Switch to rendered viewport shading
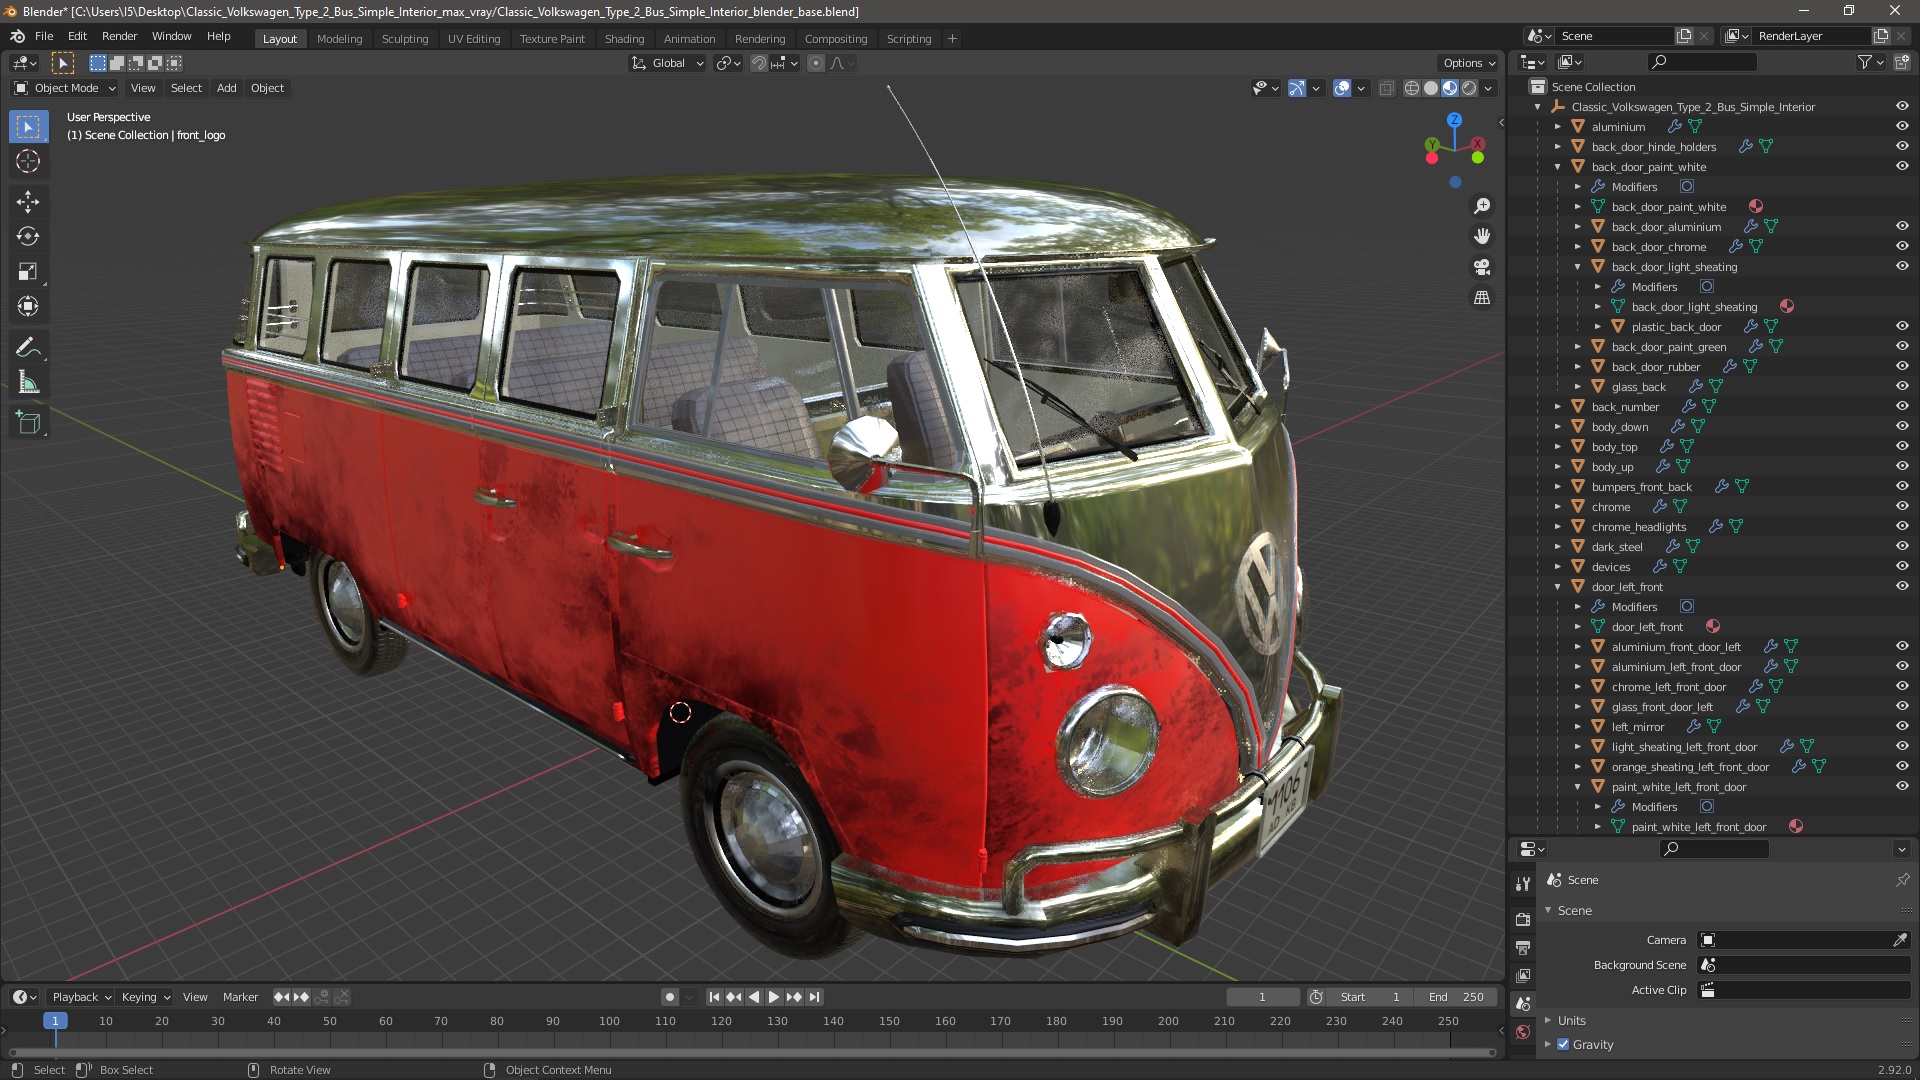The width and height of the screenshot is (1920, 1080). pyautogui.click(x=1469, y=88)
